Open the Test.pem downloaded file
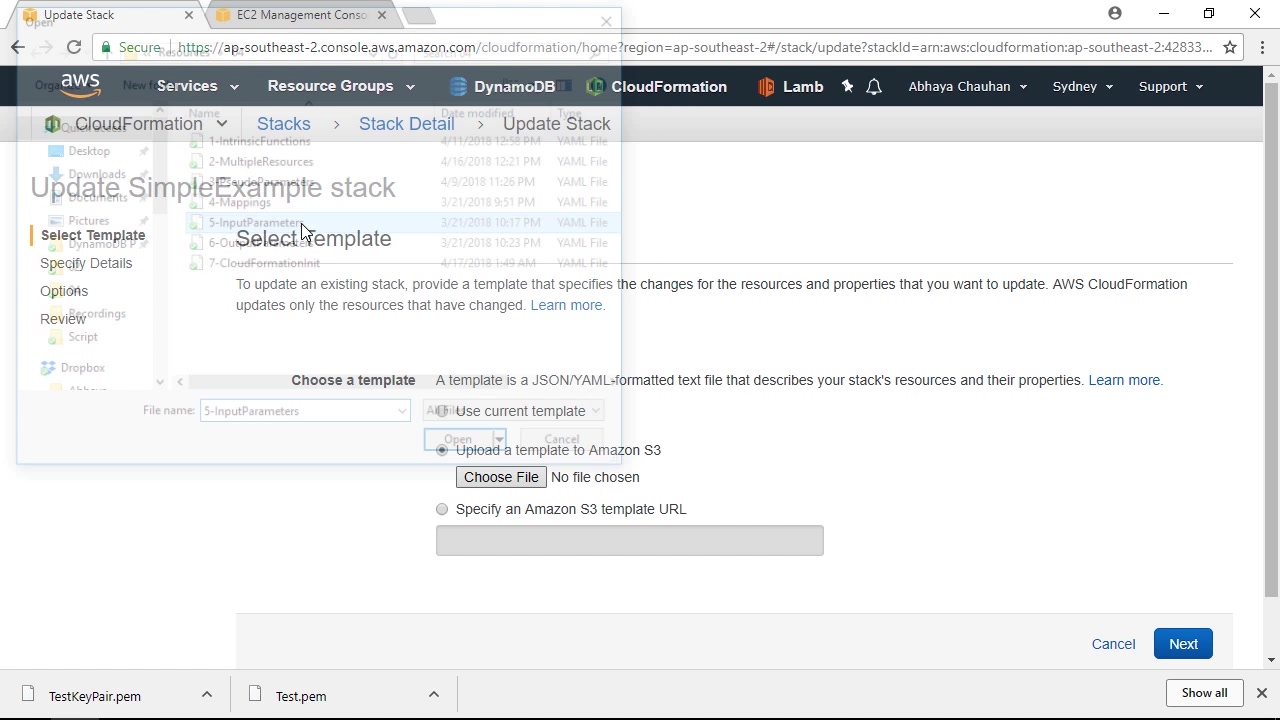This screenshot has height=720, width=1280. [x=301, y=696]
